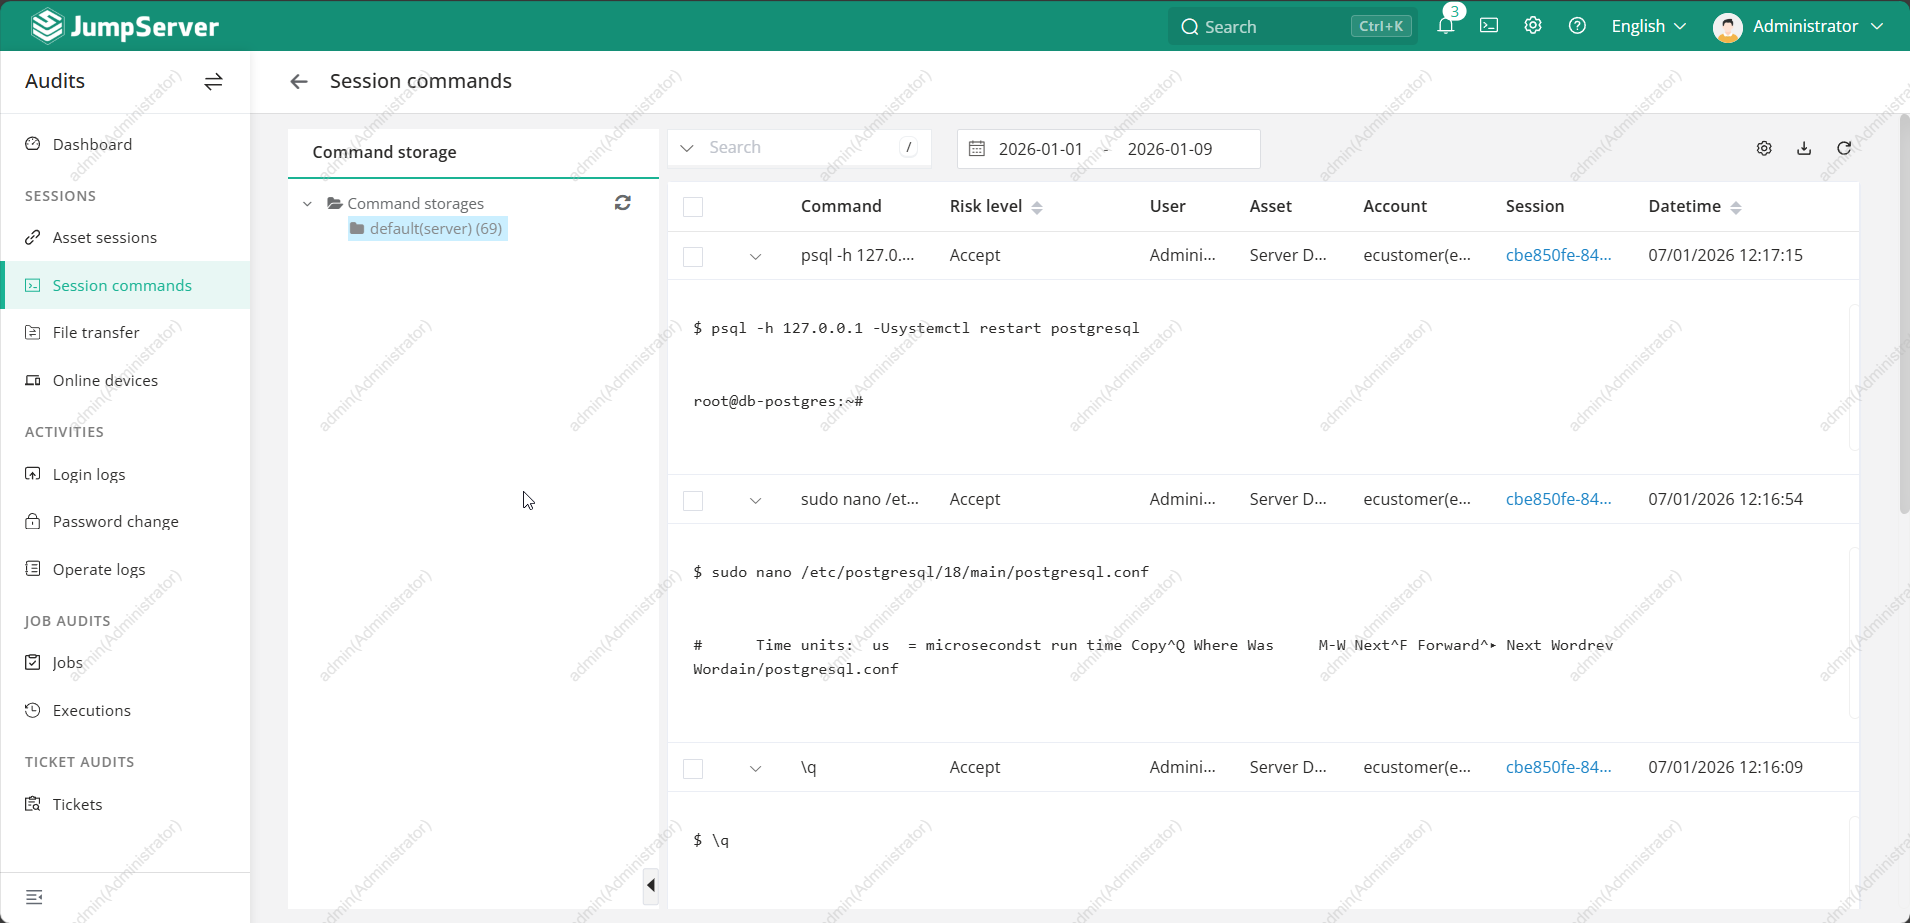
Task: Collapse the psql command row details
Action: coord(755,256)
